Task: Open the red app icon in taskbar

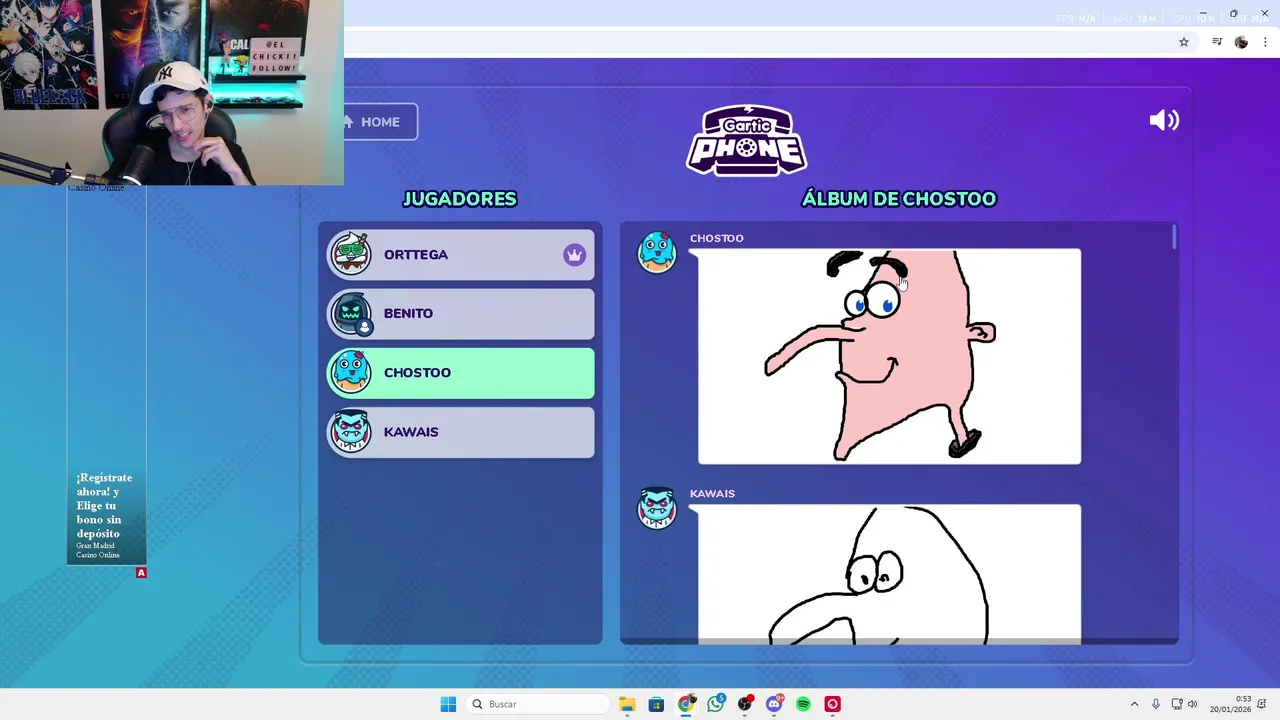Action: pyautogui.click(x=832, y=704)
